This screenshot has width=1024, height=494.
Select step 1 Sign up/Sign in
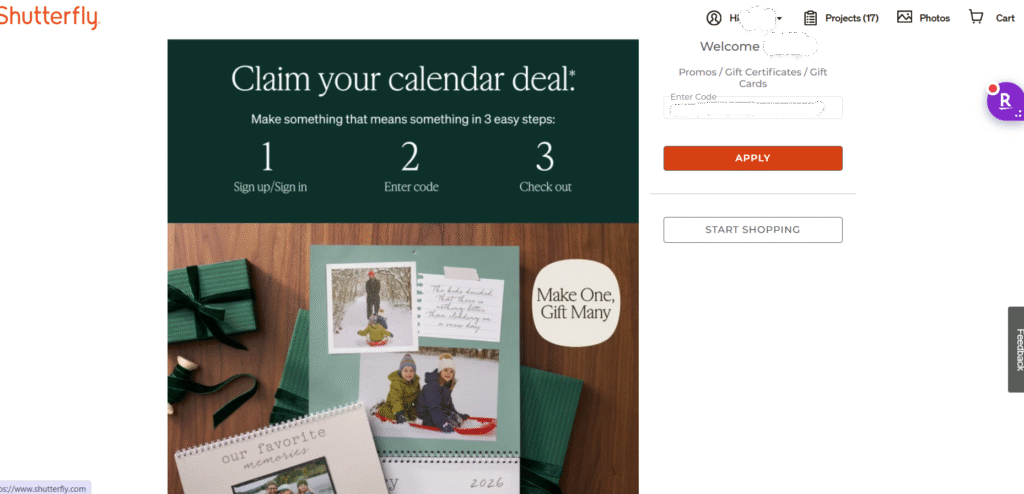270,168
